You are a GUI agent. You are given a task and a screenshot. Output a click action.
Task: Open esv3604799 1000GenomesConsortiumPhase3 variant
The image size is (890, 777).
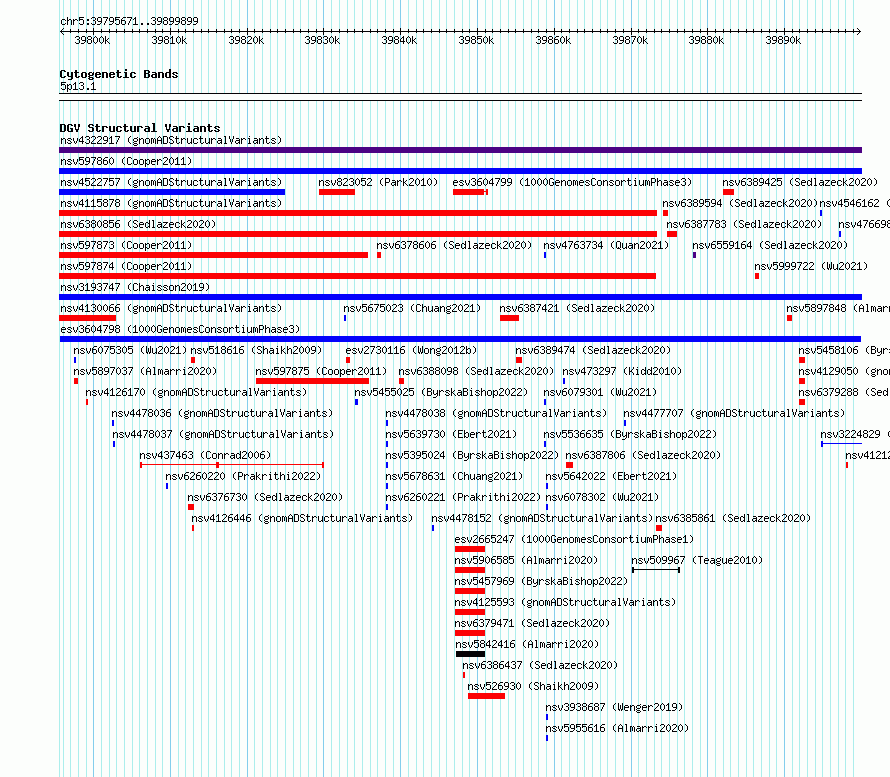pyautogui.click(x=572, y=182)
